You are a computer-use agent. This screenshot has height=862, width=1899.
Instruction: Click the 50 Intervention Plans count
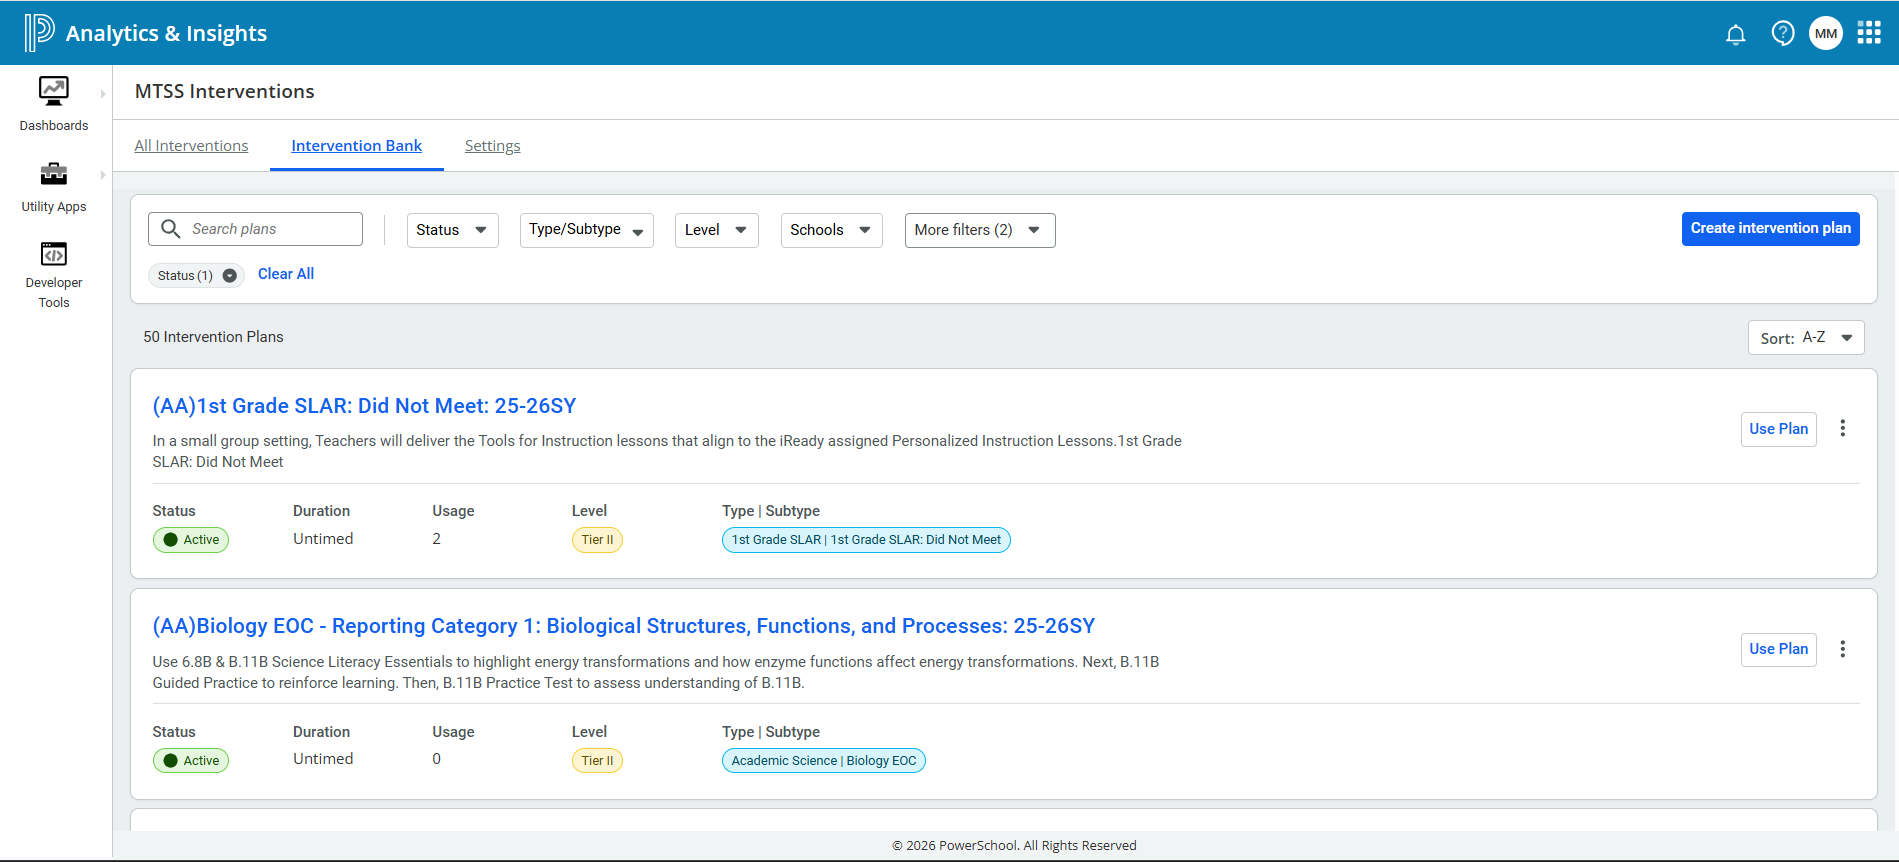[213, 337]
